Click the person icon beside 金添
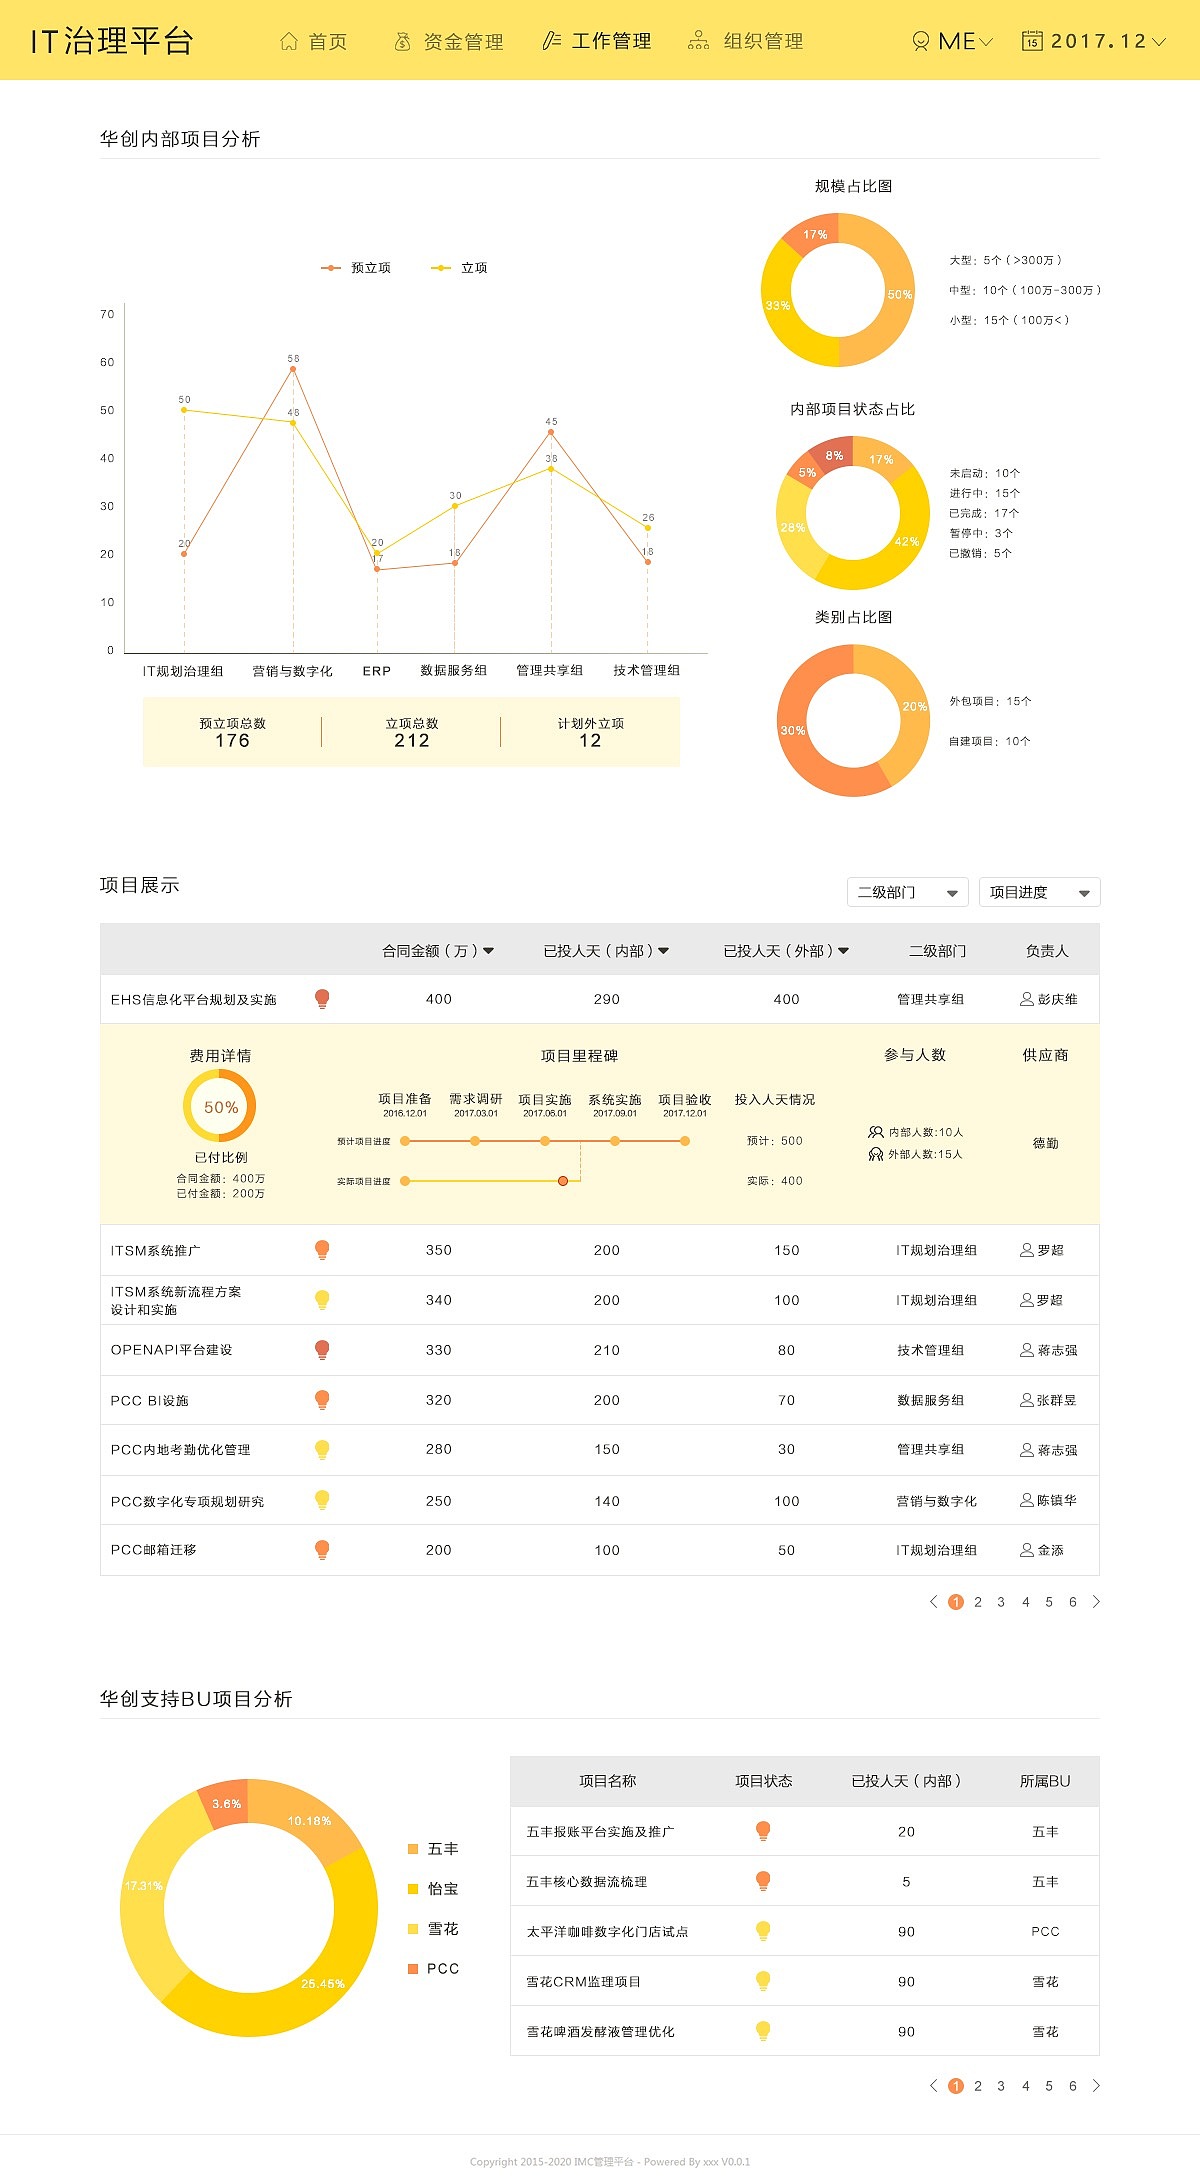Screen dimensions: 1200x2184 point(1026,1550)
